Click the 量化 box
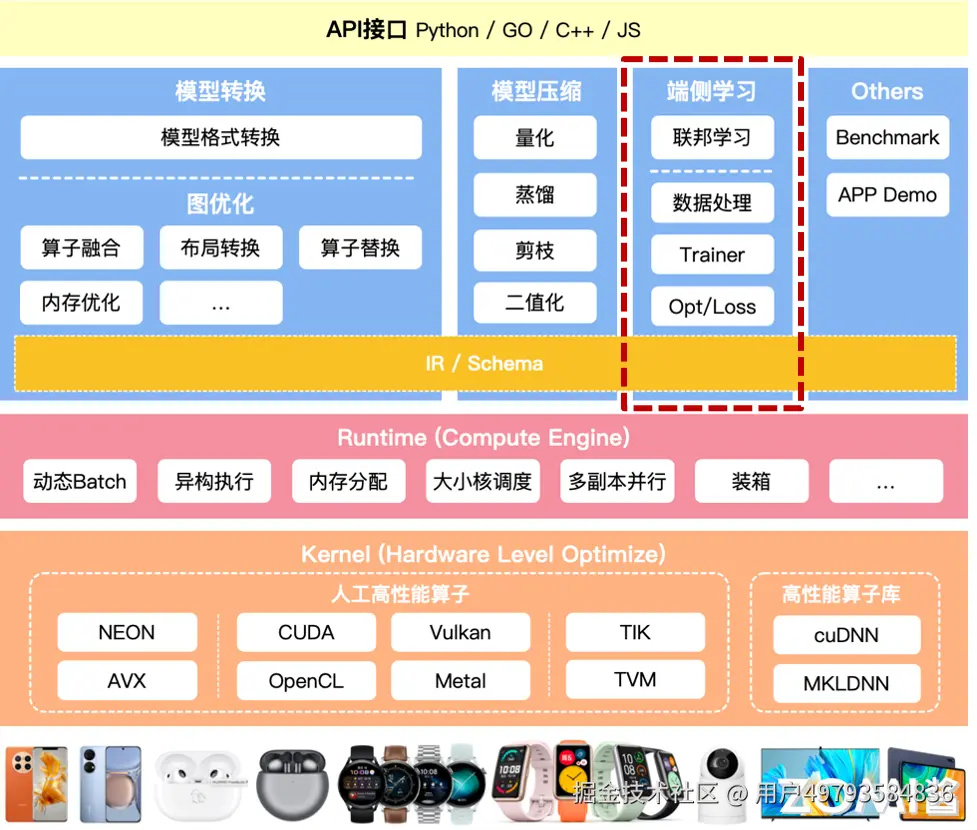Screen dimensions: 977x830 pos(535,137)
